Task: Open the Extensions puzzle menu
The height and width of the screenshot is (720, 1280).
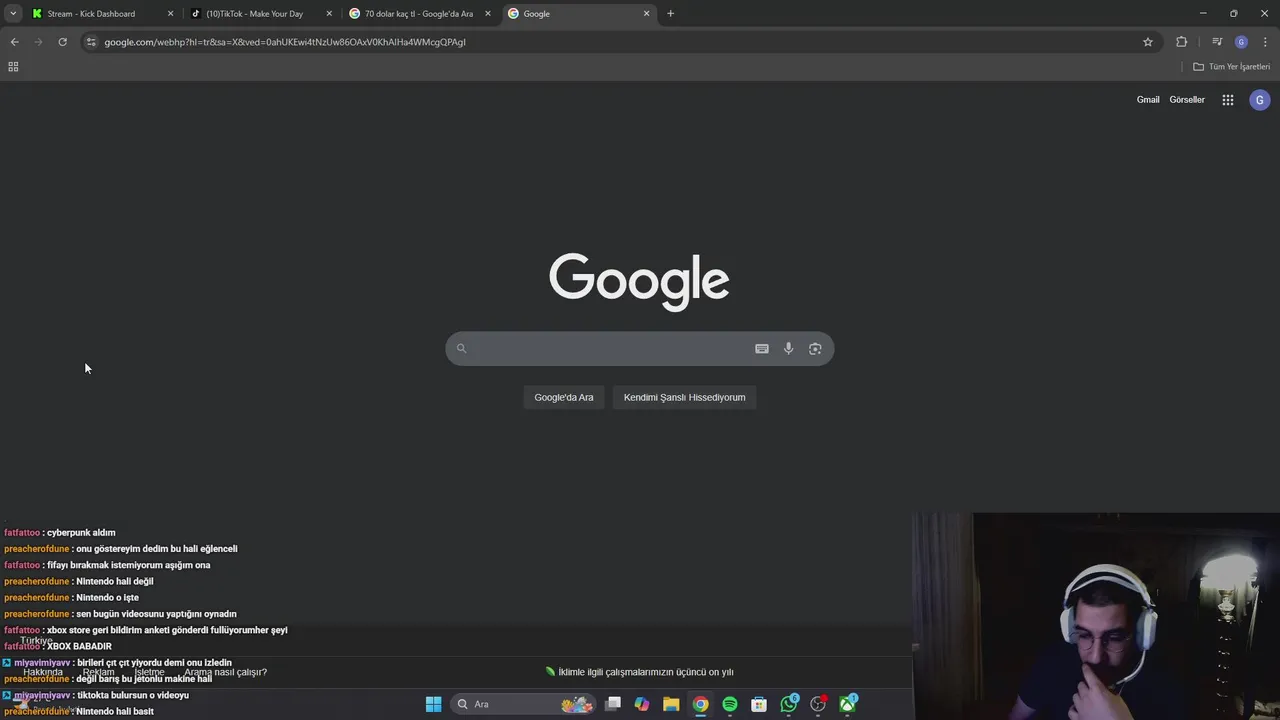Action: (1181, 42)
